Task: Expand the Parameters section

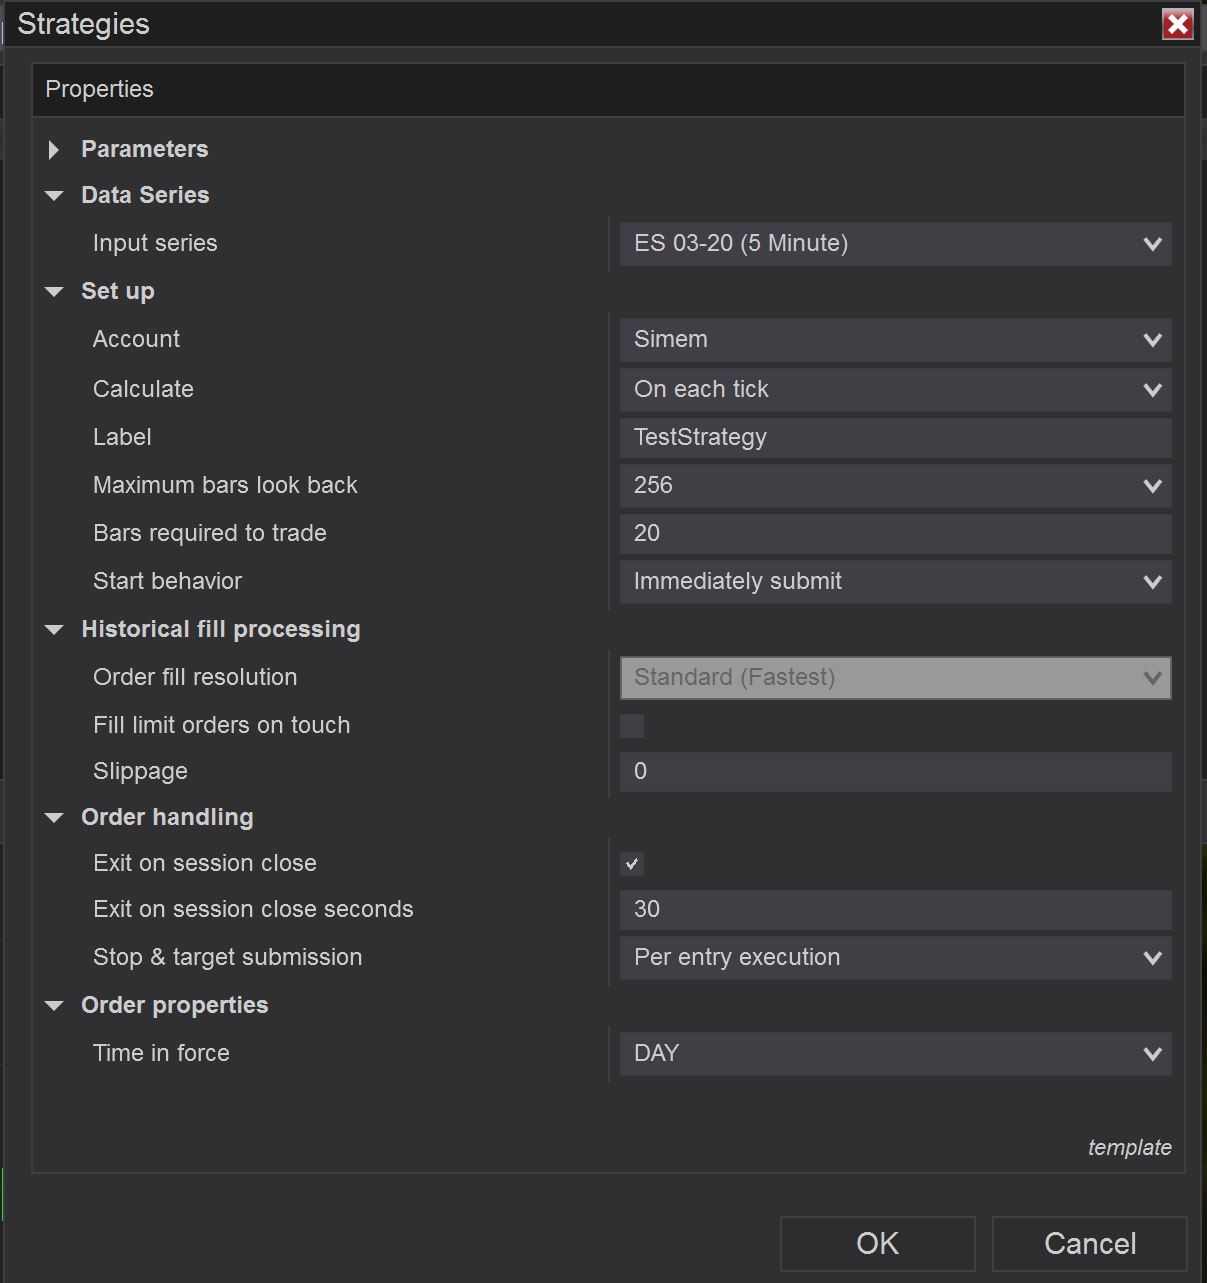Action: [x=54, y=150]
